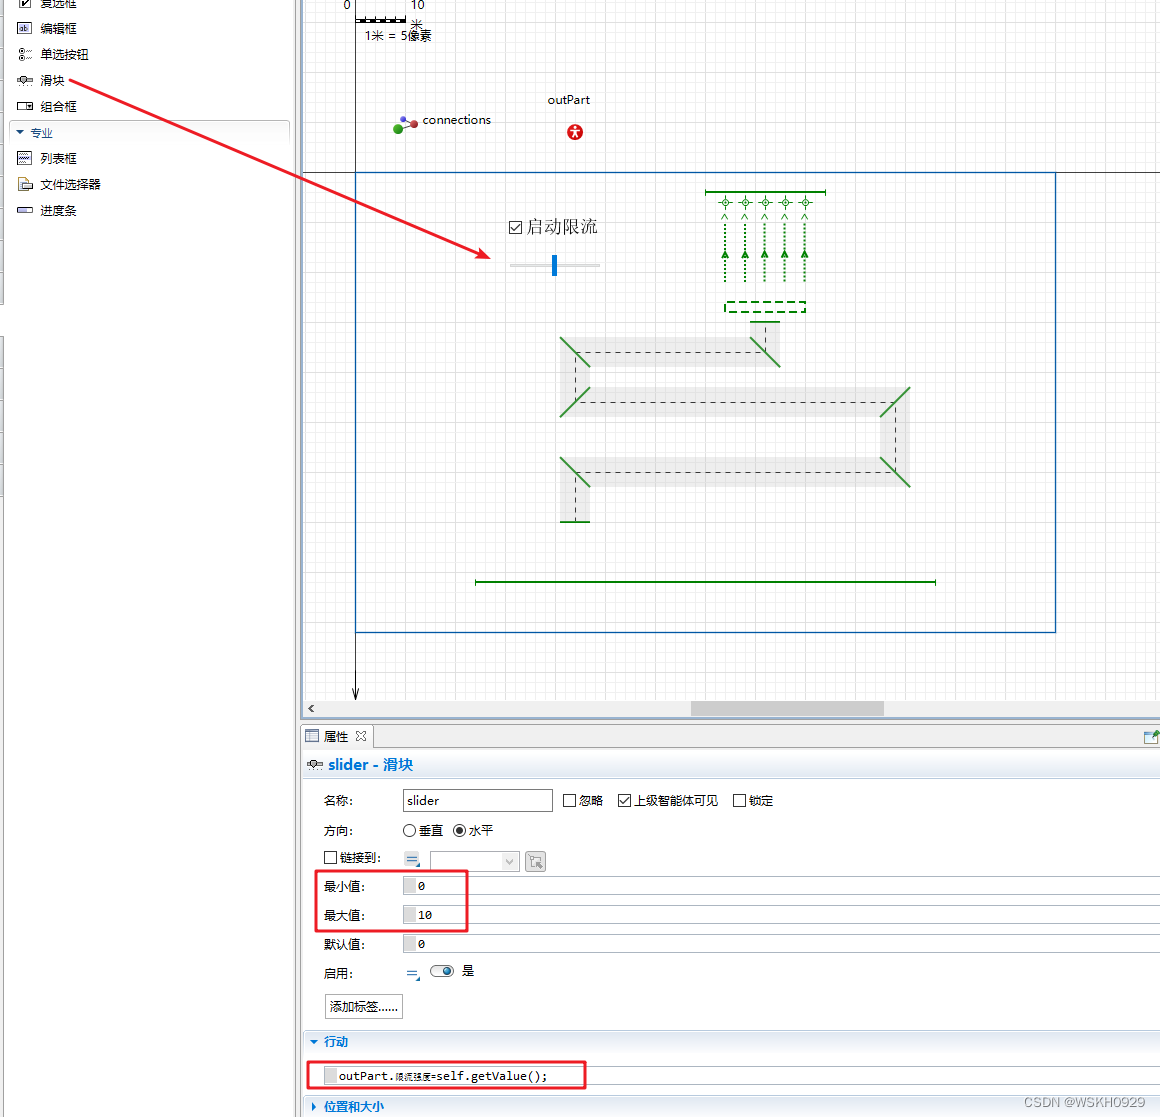Image resolution: width=1160 pixels, height=1117 pixels.
Task: Click static/dynamic switch icon beside 启用
Action: click(x=413, y=974)
